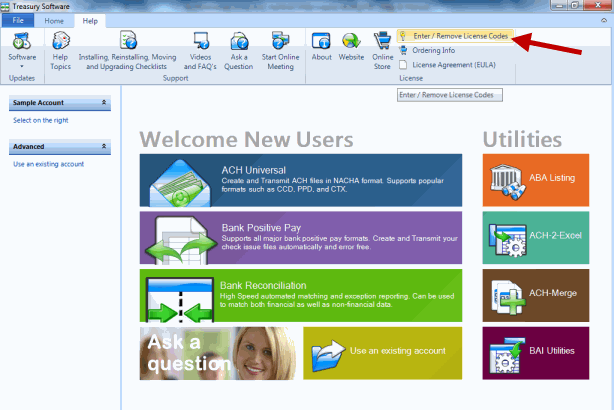Open Installing, Reinstalling, Moving and Upgrading Checklists
Screen dimensions: 614x410
(127, 51)
